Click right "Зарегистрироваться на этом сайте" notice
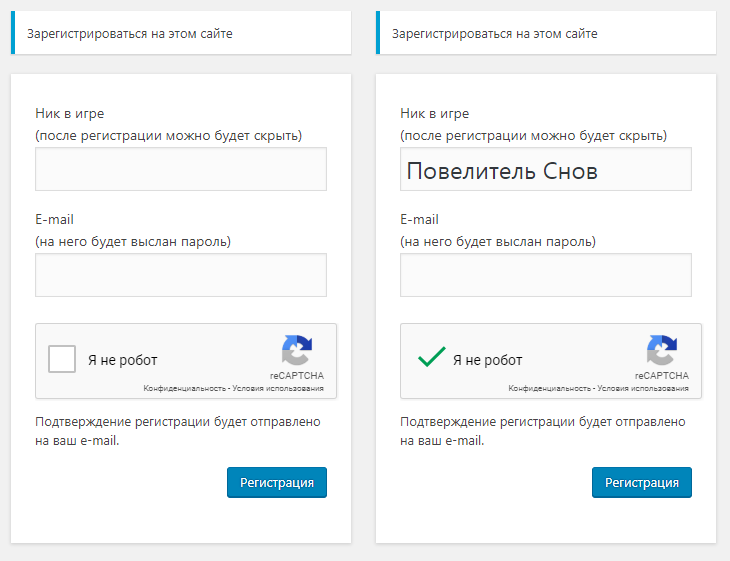 click(546, 33)
